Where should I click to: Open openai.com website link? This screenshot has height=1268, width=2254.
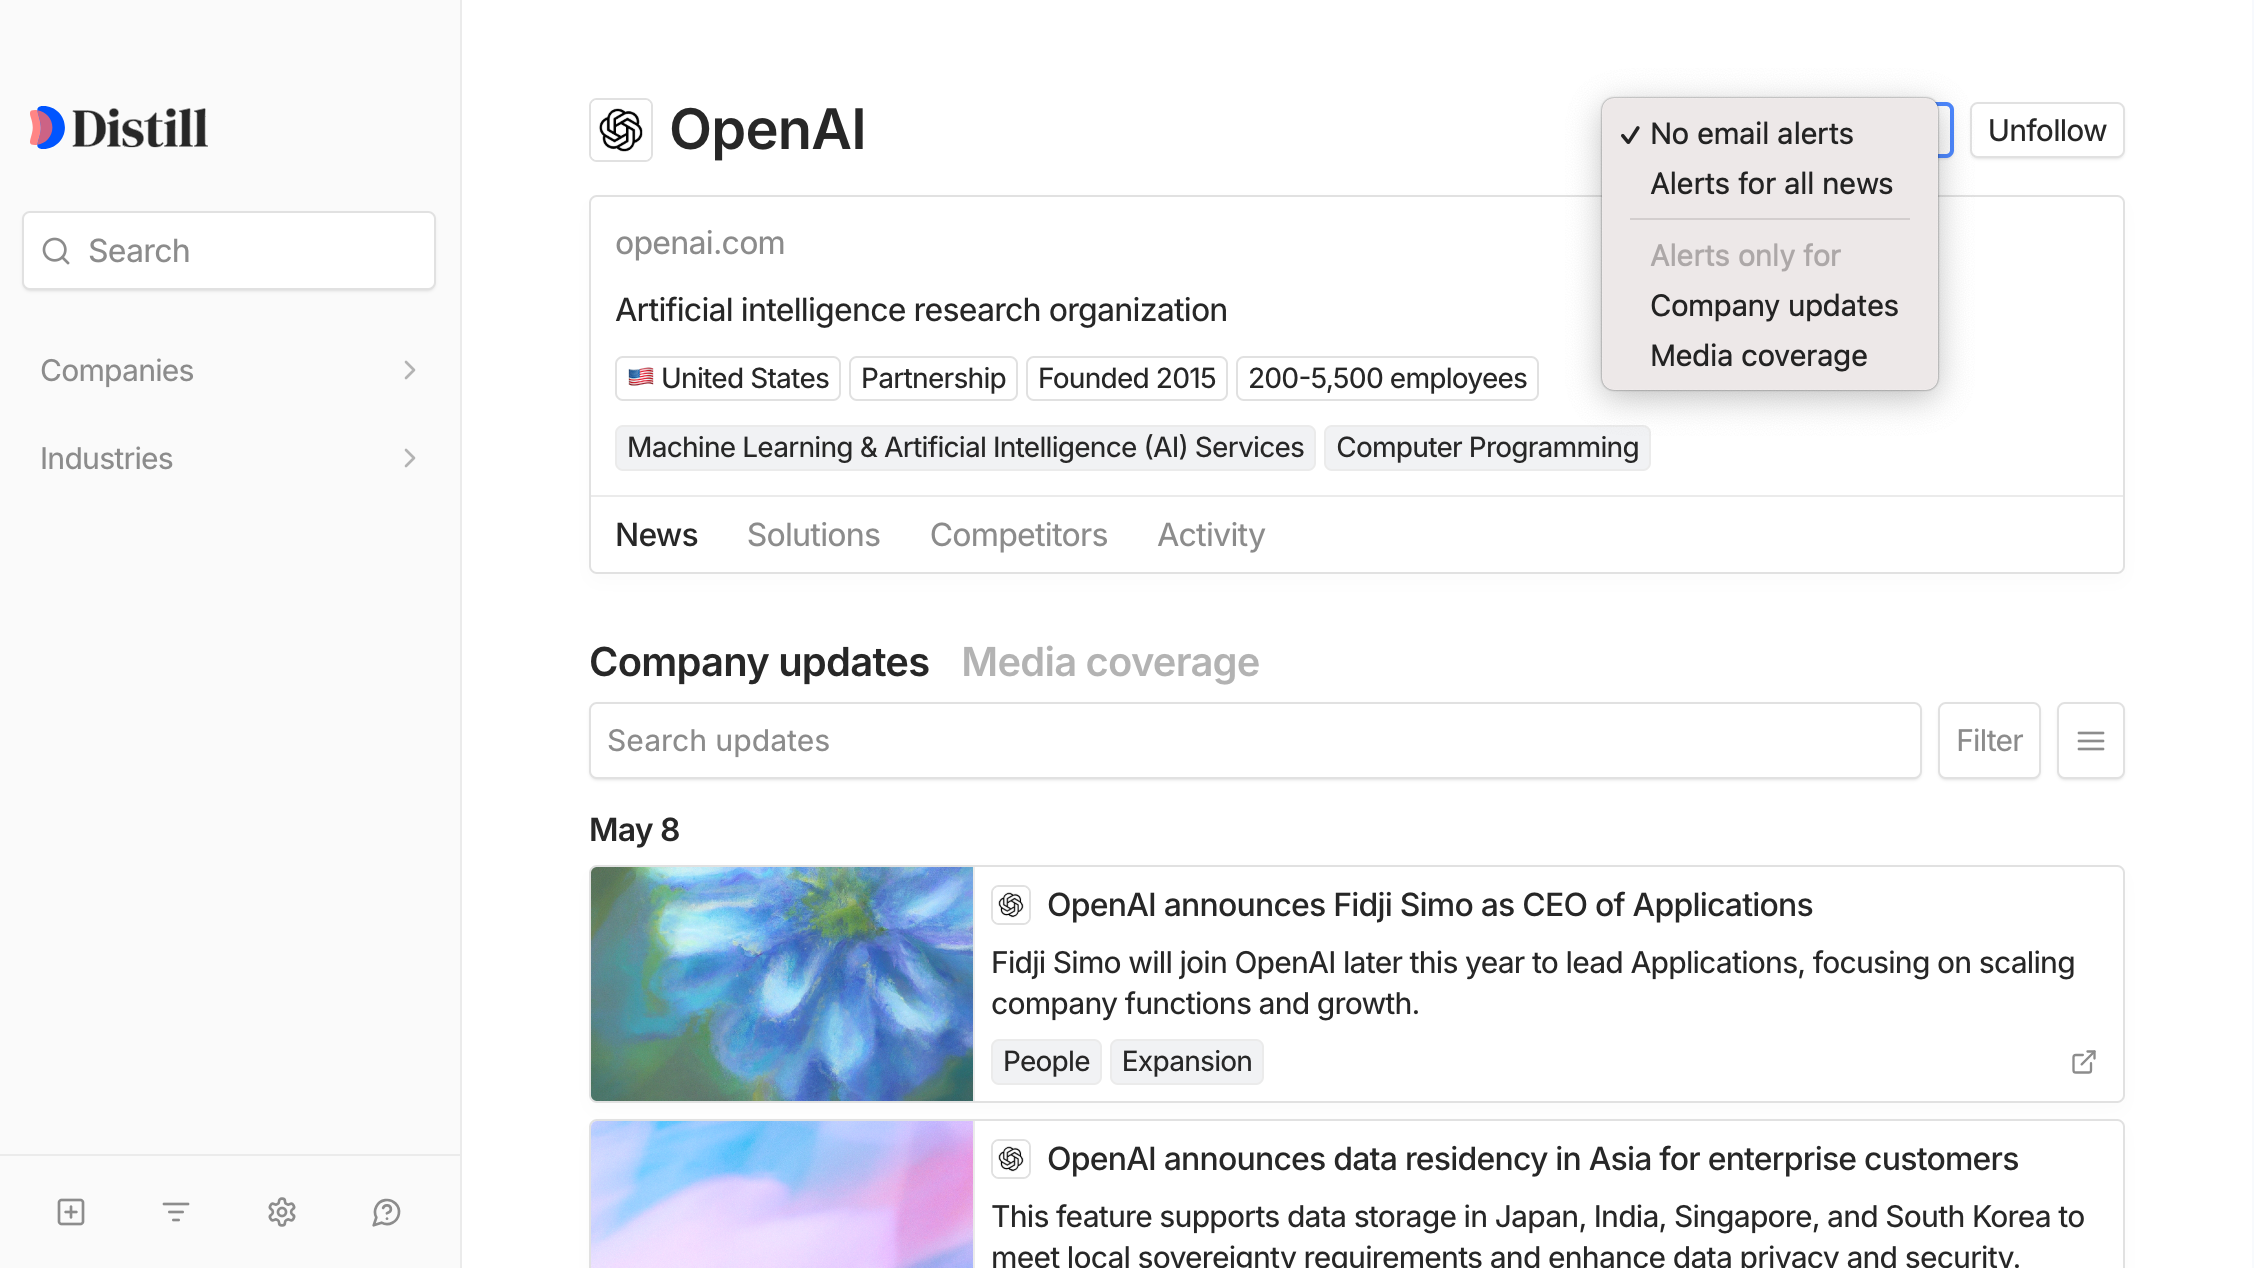tap(700, 243)
